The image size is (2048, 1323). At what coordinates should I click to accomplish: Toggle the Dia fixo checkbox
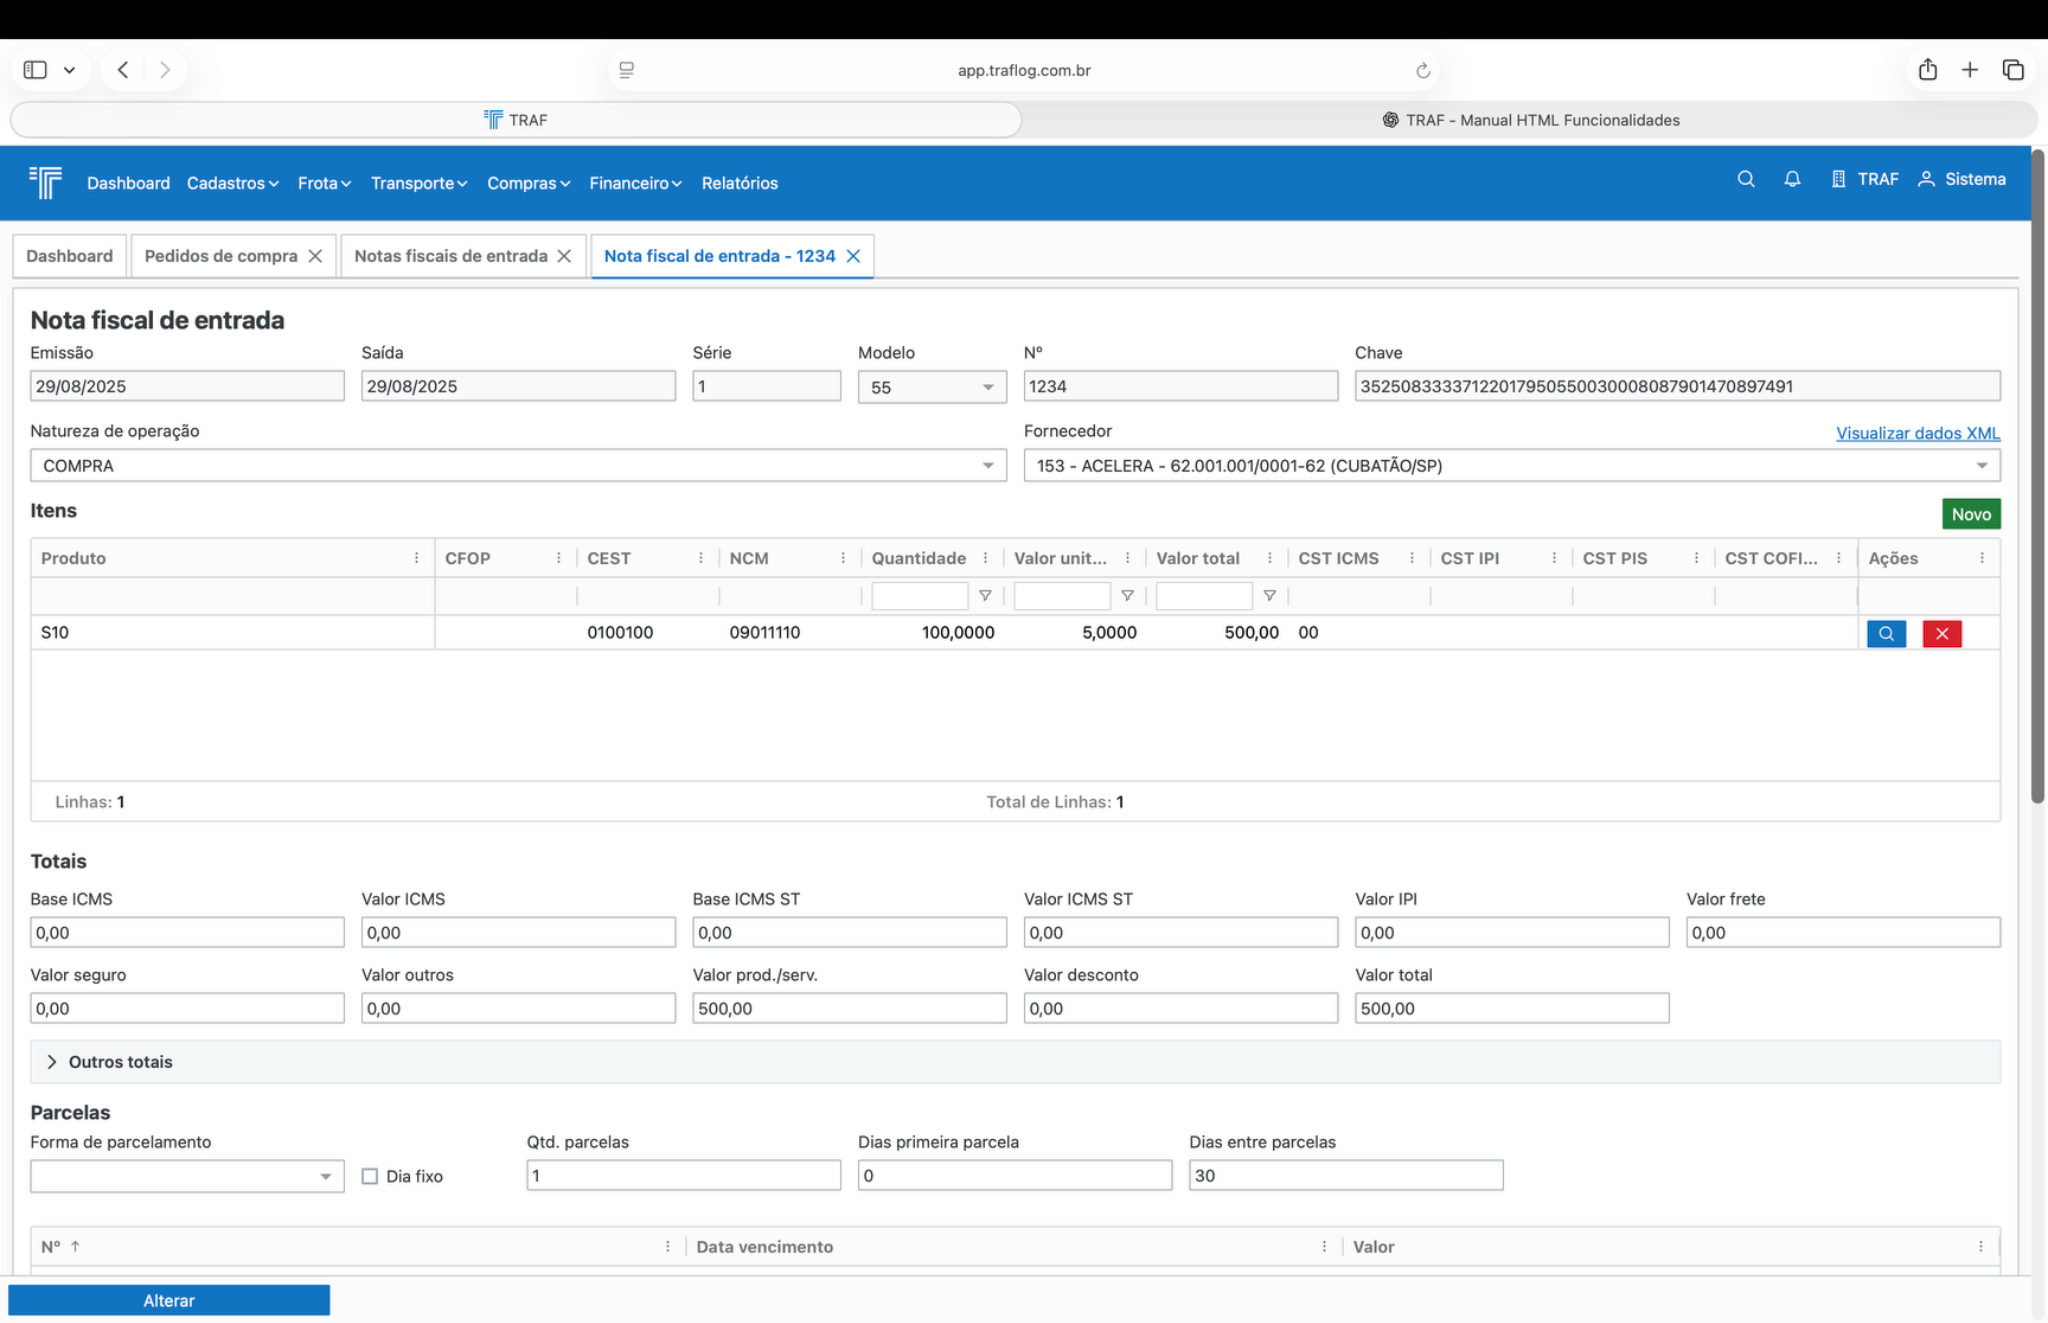click(370, 1176)
